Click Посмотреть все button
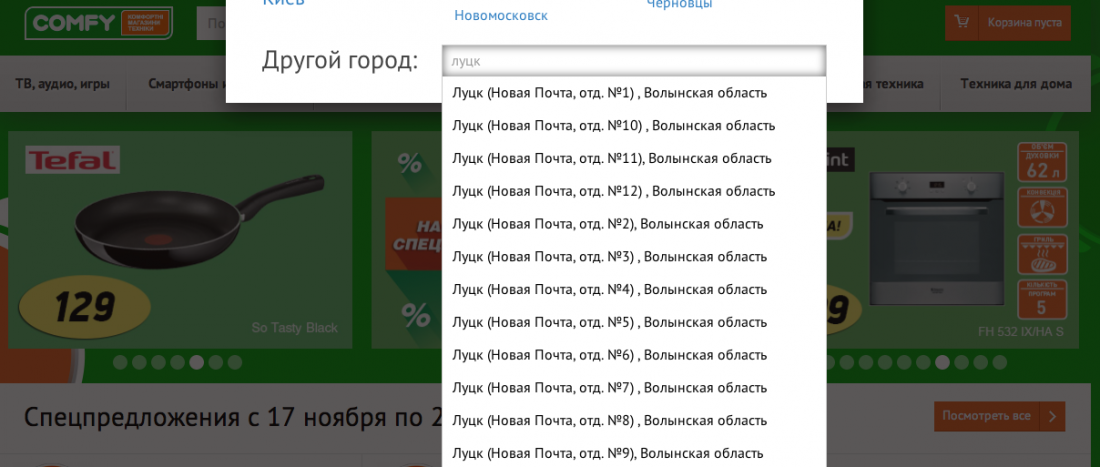 tap(986, 416)
